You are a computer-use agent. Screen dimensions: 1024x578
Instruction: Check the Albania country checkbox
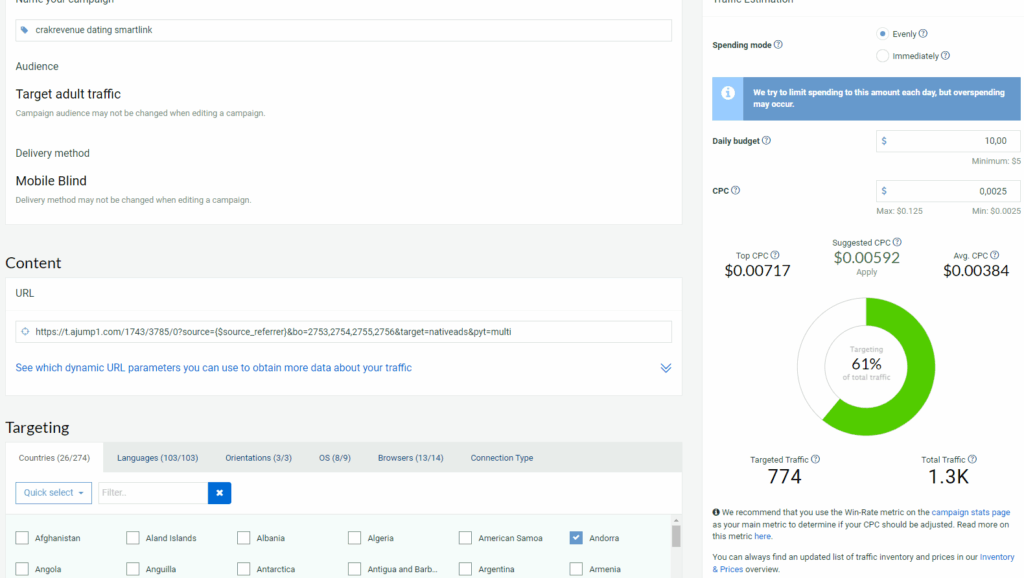(243, 538)
